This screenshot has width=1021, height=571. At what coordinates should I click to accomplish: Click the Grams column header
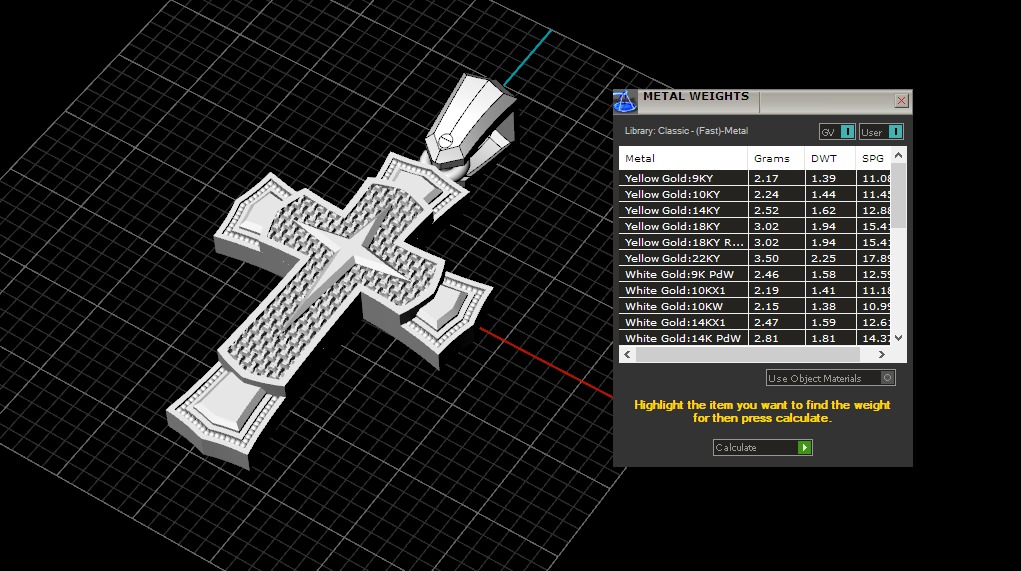(776, 158)
